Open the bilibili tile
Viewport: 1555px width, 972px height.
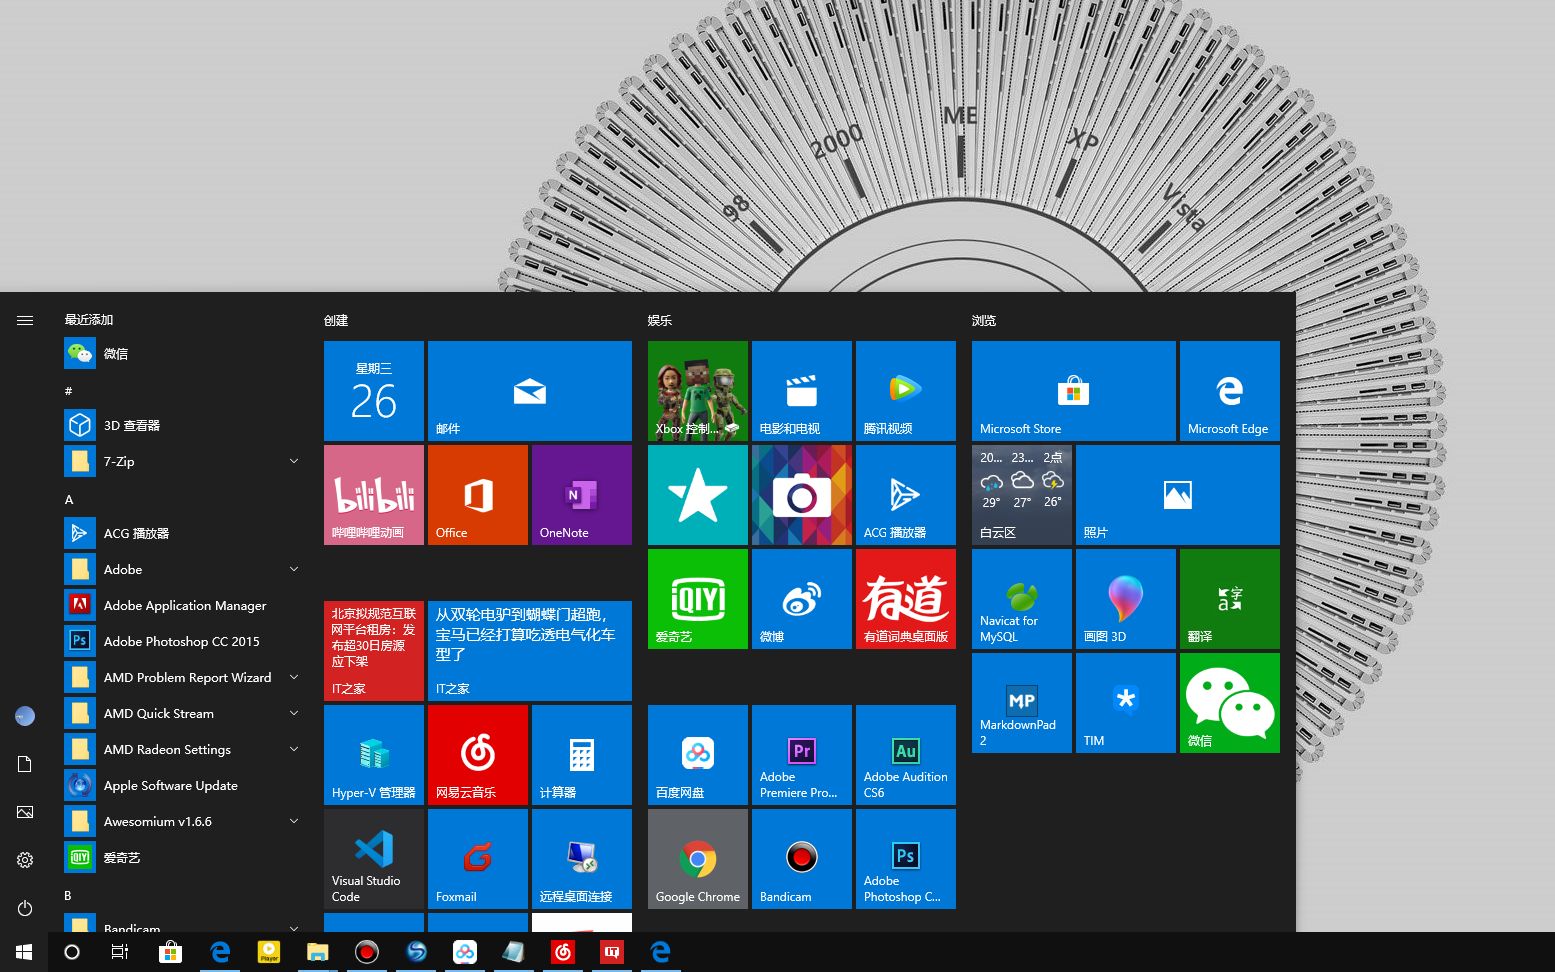pyautogui.click(x=374, y=495)
